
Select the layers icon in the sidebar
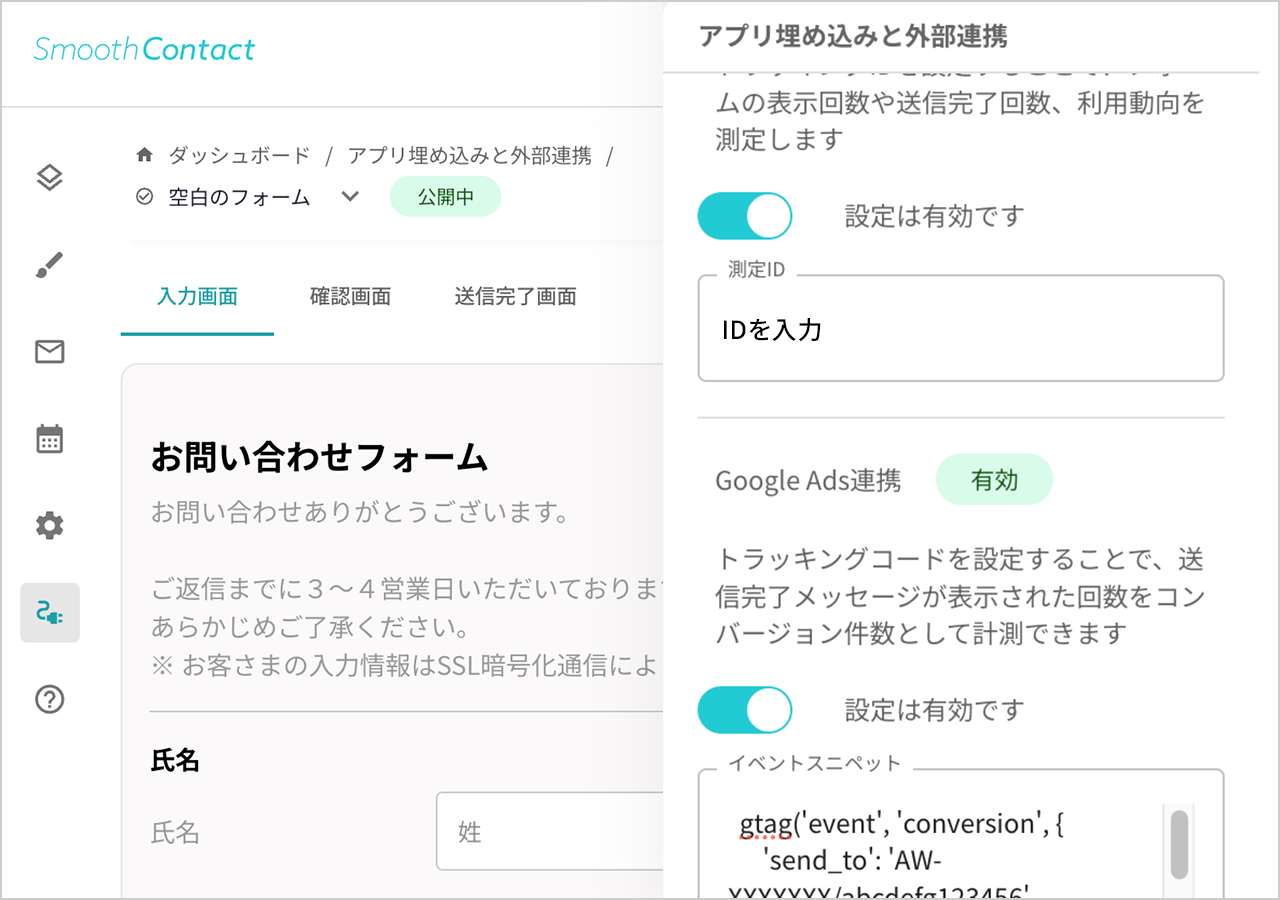click(x=50, y=177)
